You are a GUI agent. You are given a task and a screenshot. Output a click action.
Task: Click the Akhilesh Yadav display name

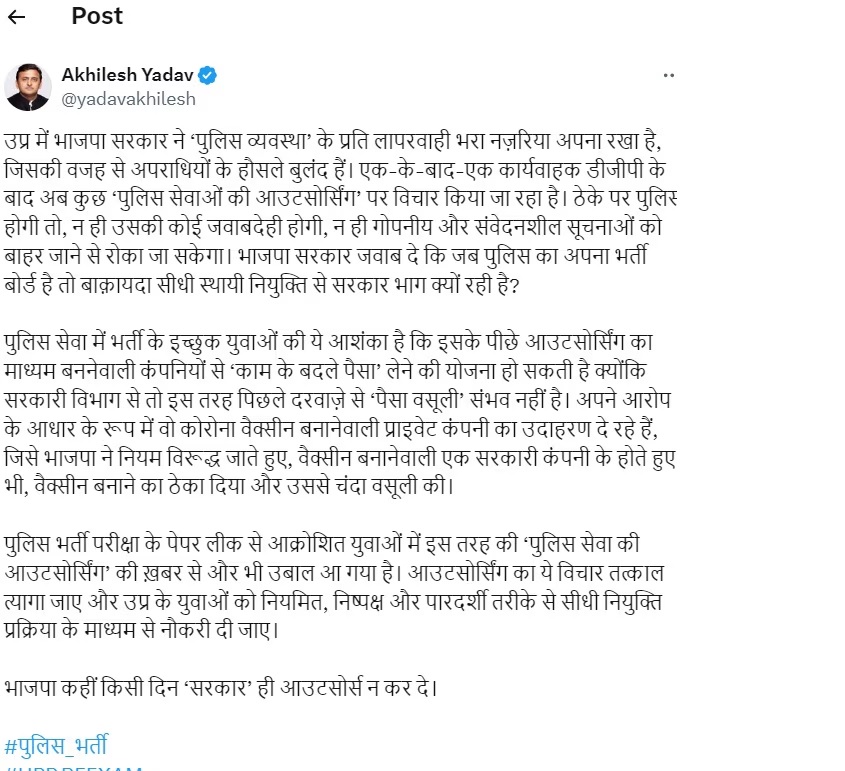127,76
